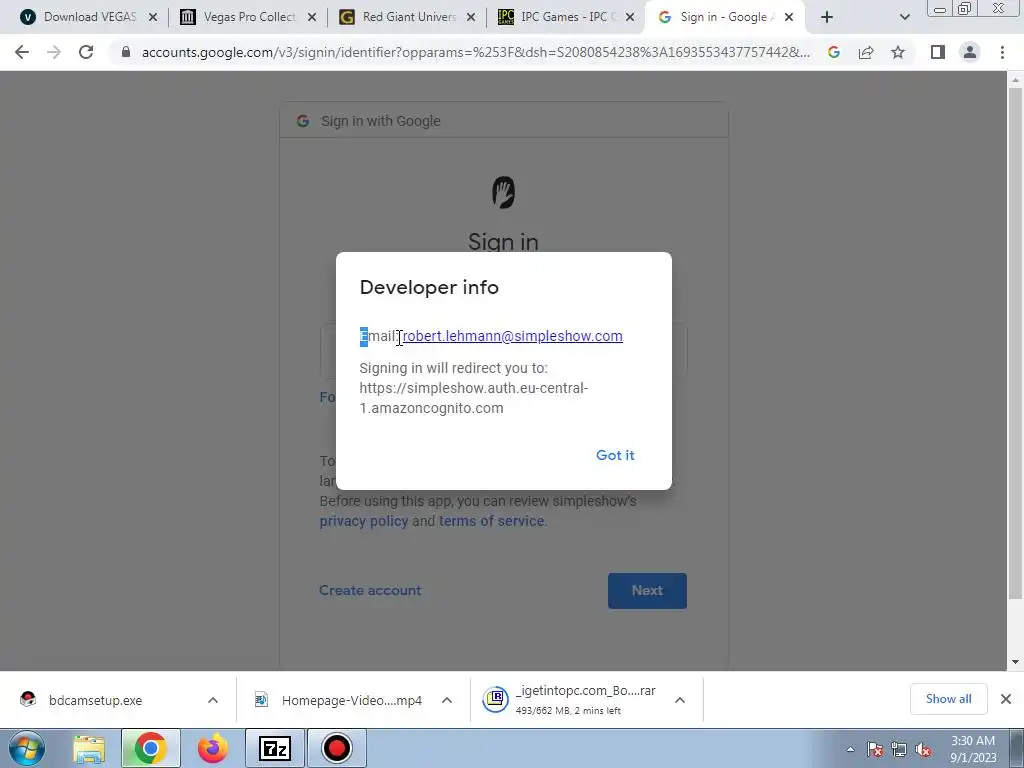Open a new tab with plus button
This screenshot has height=768, width=1024.
click(x=827, y=17)
